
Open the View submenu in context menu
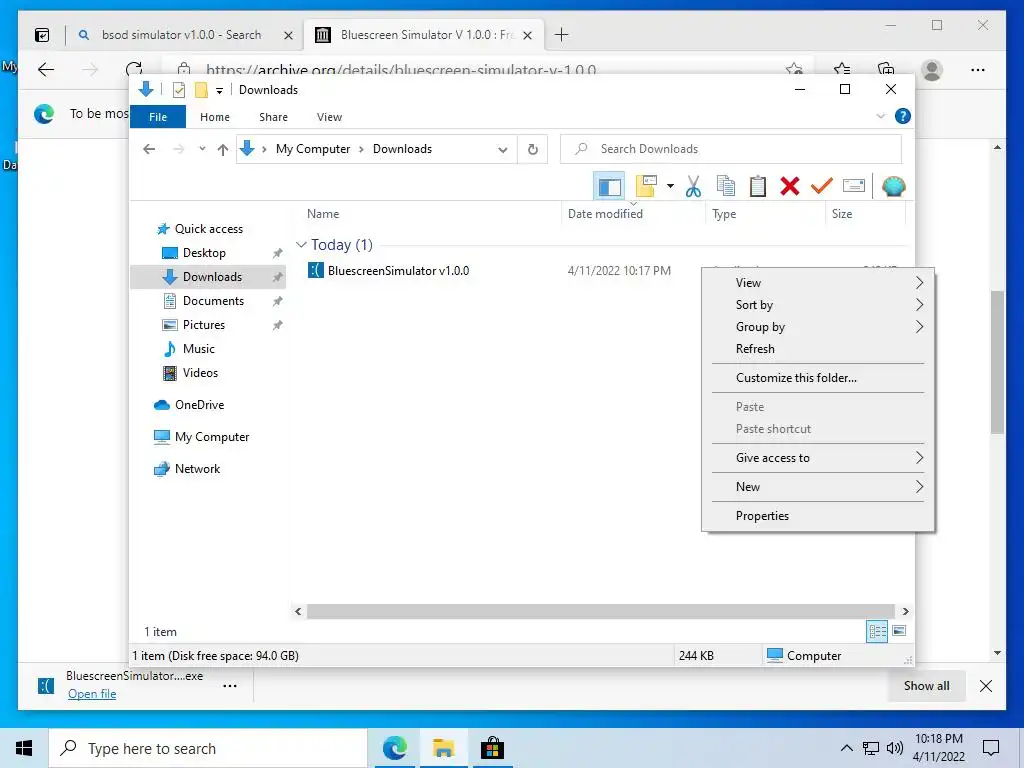tap(818, 283)
